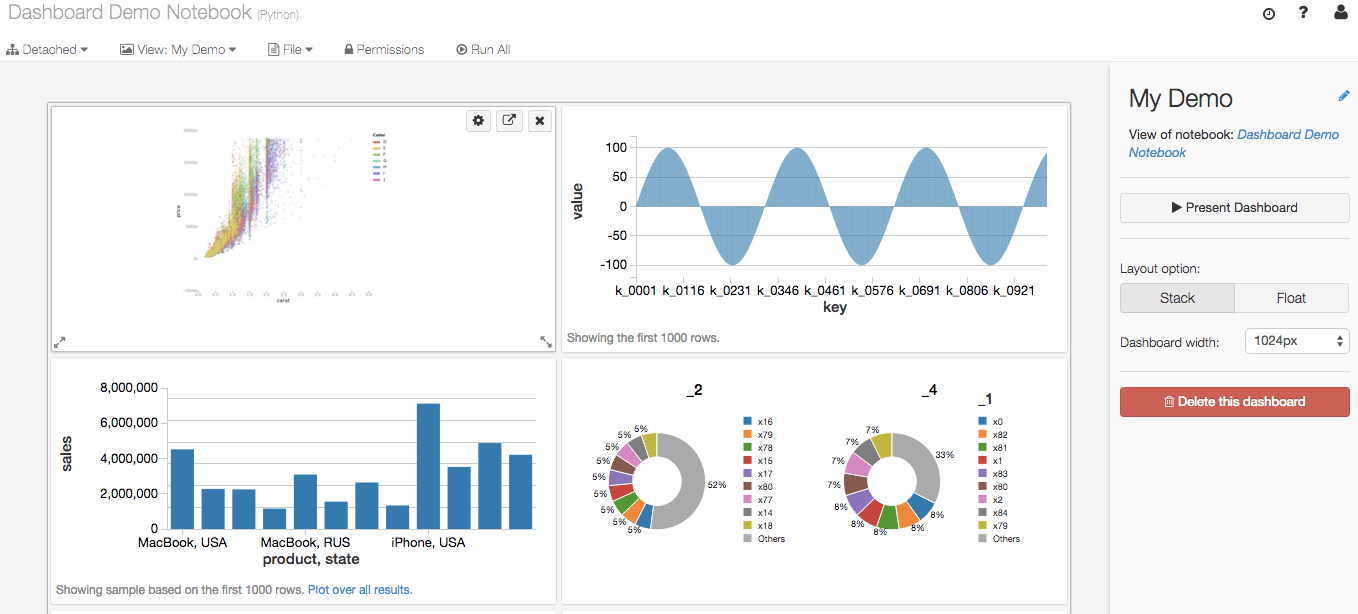This screenshot has height=614, width=1358.
Task: Open the scatter plot in its source notebook
Action: [x=509, y=120]
